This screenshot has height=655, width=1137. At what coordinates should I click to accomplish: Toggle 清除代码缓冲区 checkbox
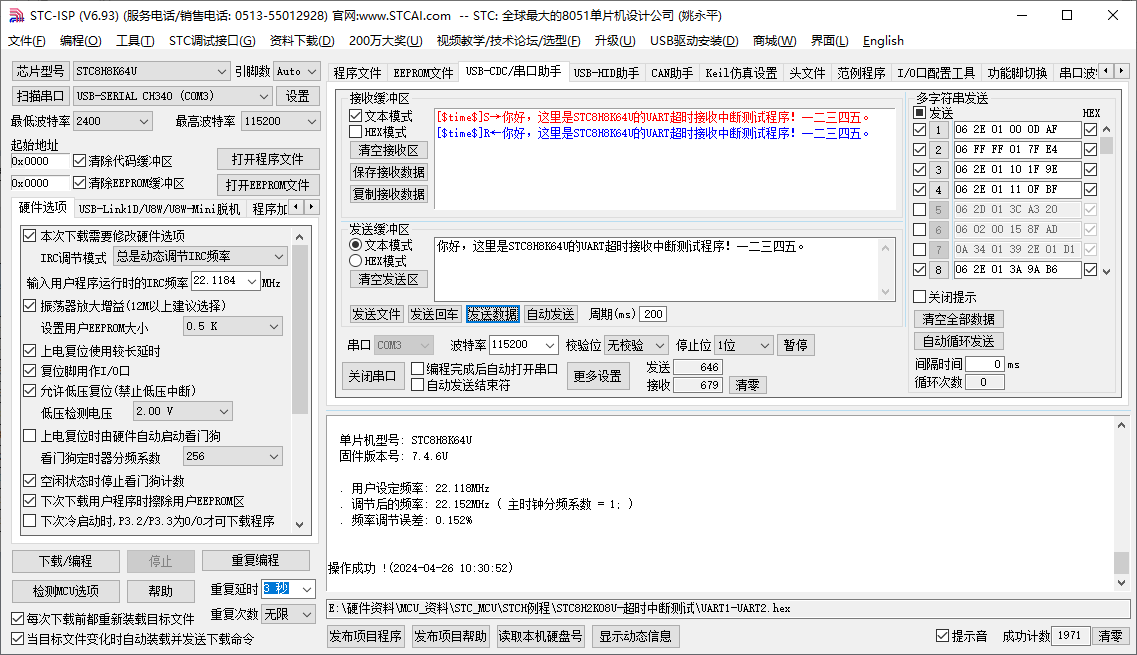pos(80,160)
